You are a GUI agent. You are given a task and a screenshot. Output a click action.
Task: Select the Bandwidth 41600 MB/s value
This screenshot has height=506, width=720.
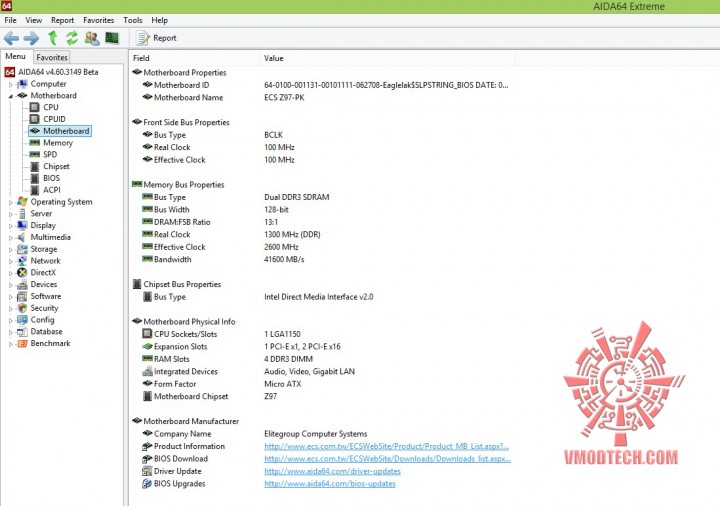284,259
